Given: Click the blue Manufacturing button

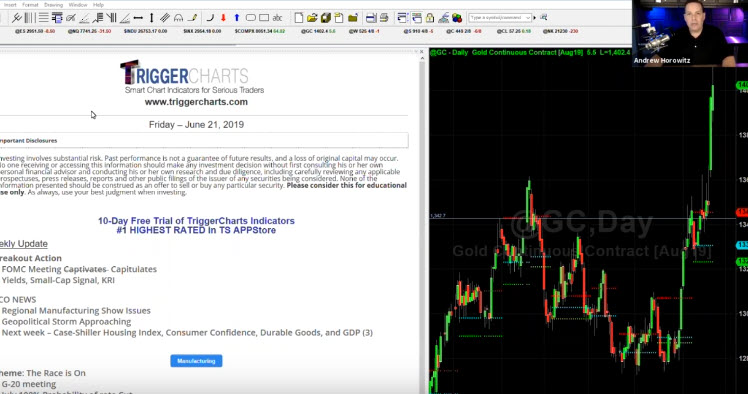Looking at the screenshot, I should point(196,361).
